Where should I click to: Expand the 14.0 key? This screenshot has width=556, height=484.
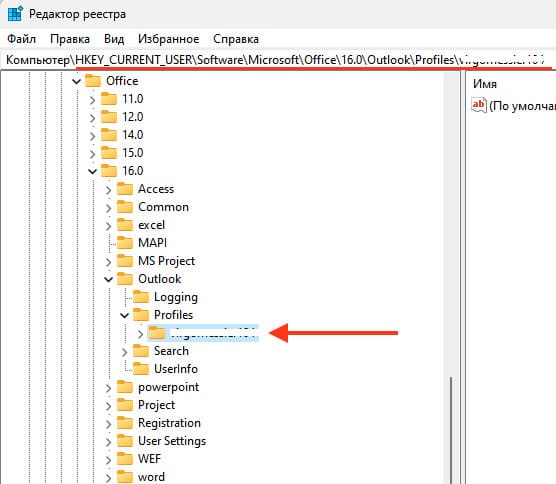(93, 136)
